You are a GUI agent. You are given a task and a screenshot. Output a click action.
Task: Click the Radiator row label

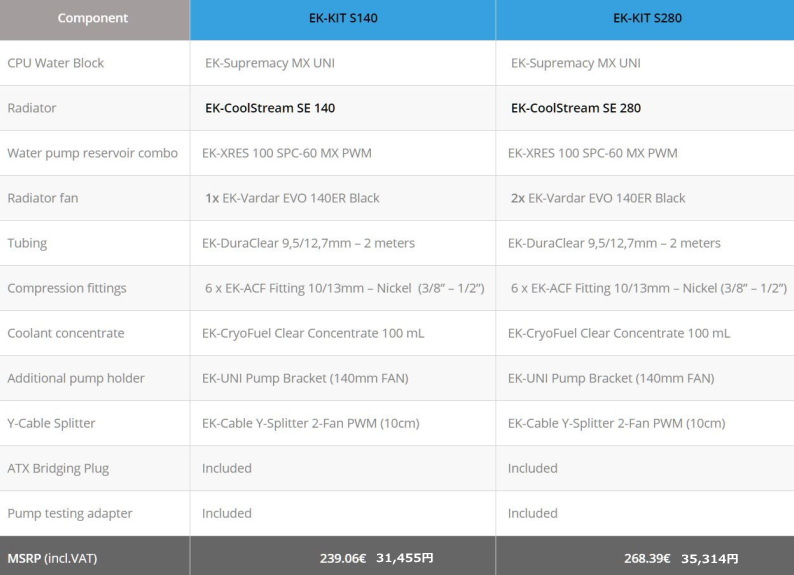[x=32, y=108]
